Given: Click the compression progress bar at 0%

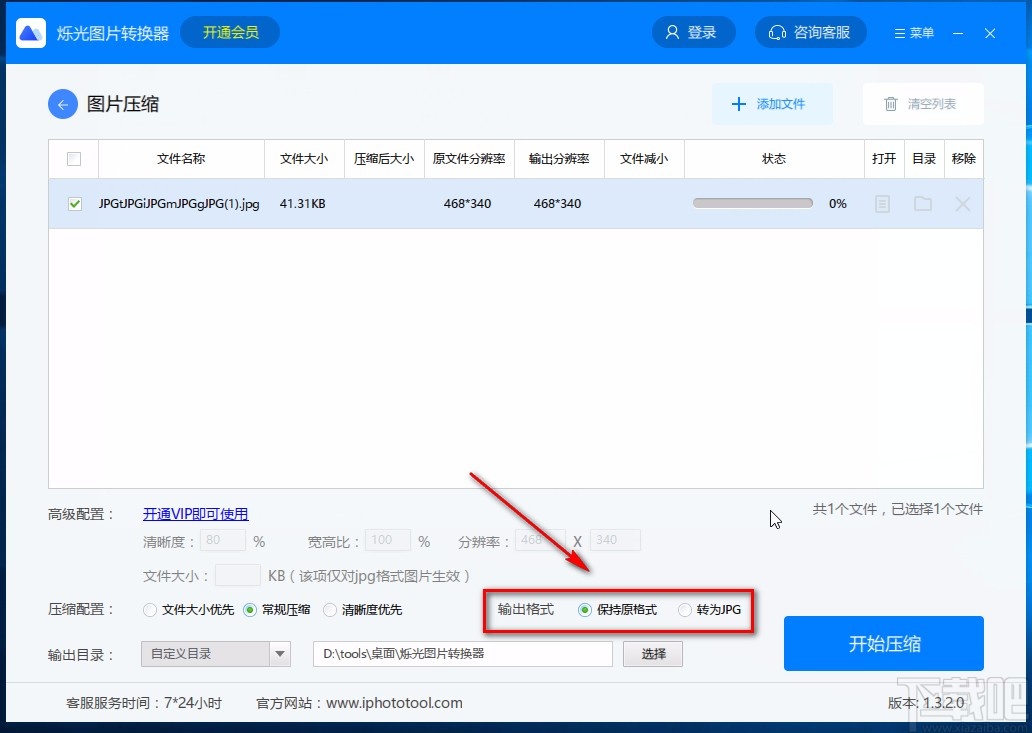Looking at the screenshot, I should pos(752,202).
